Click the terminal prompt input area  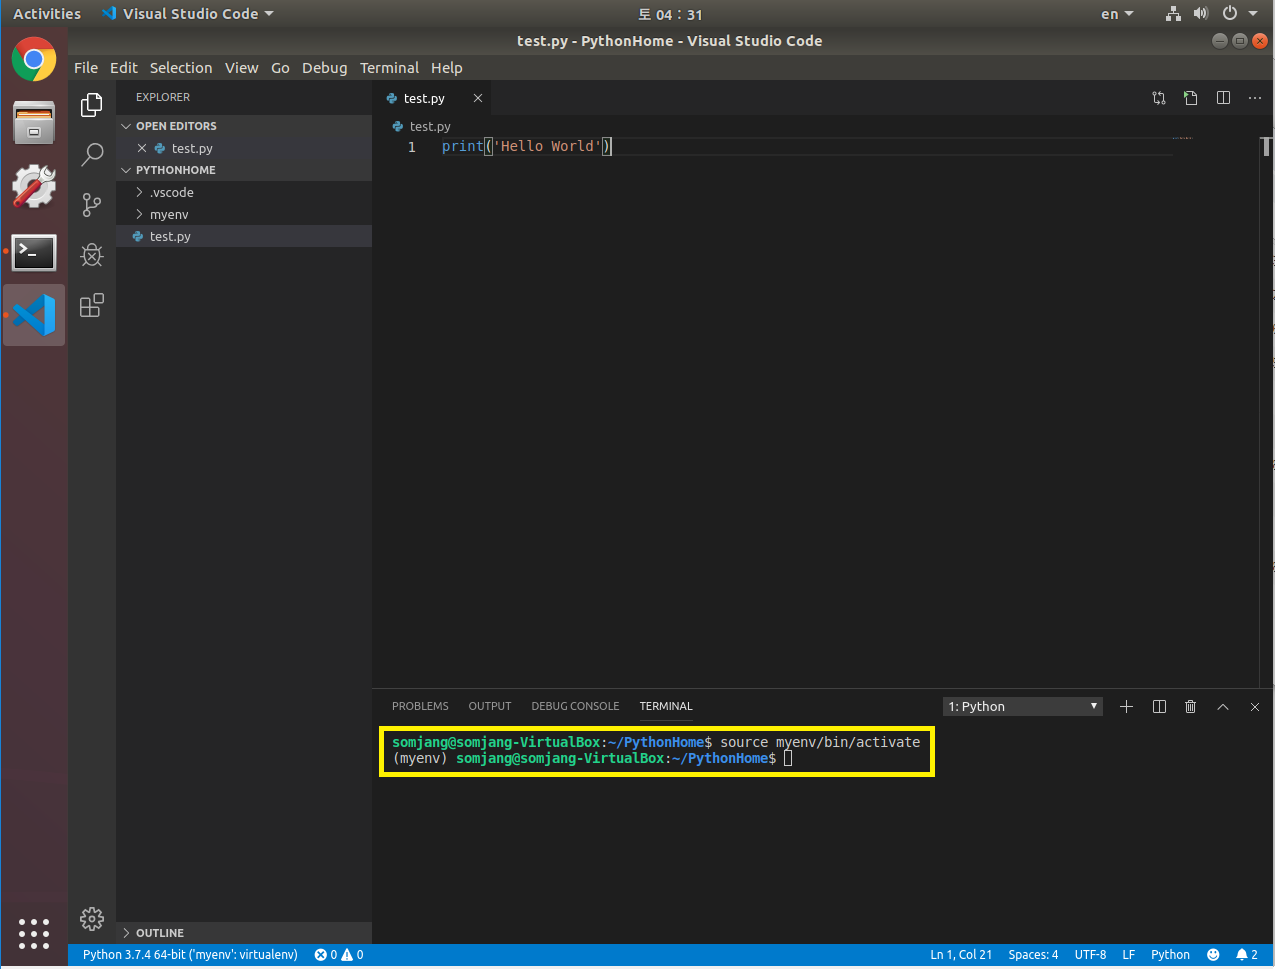pyautogui.click(x=788, y=758)
